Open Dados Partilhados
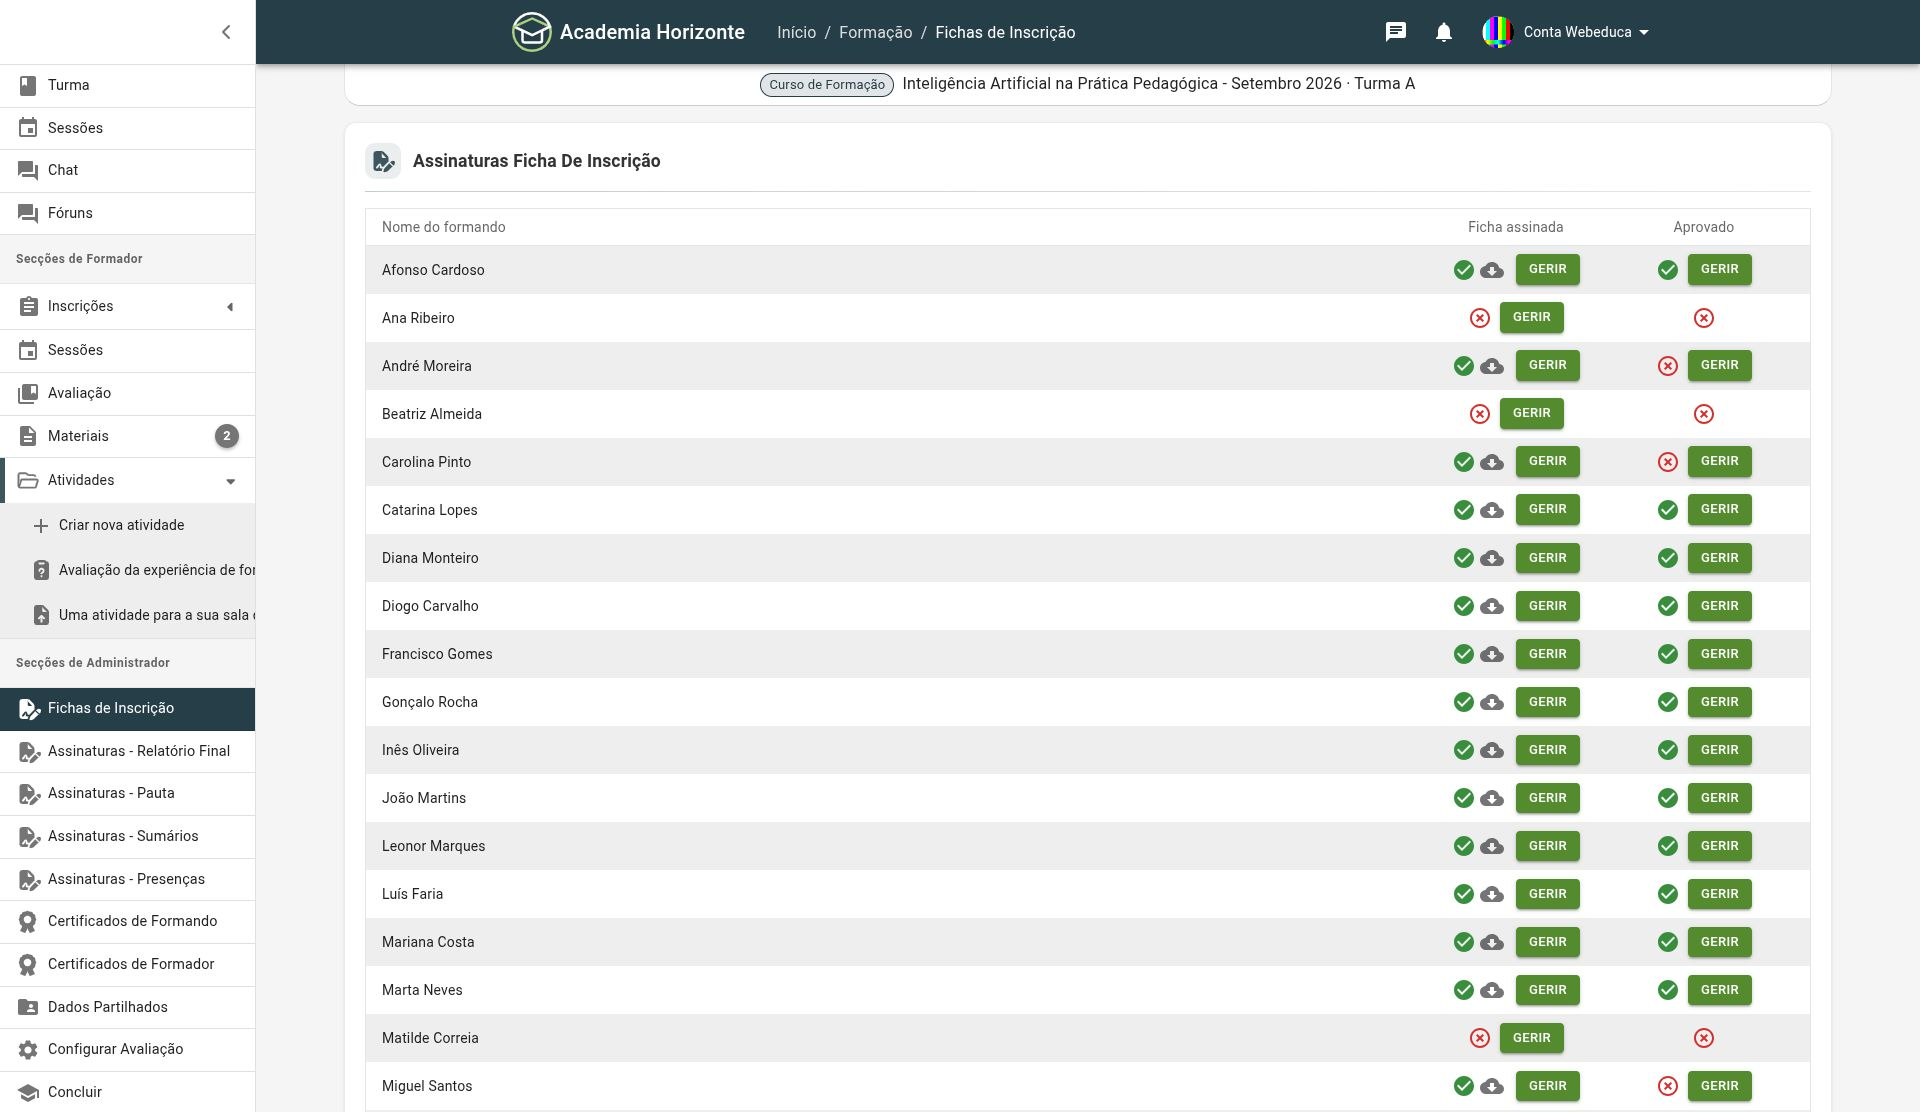This screenshot has height=1112, width=1920. [127, 1007]
